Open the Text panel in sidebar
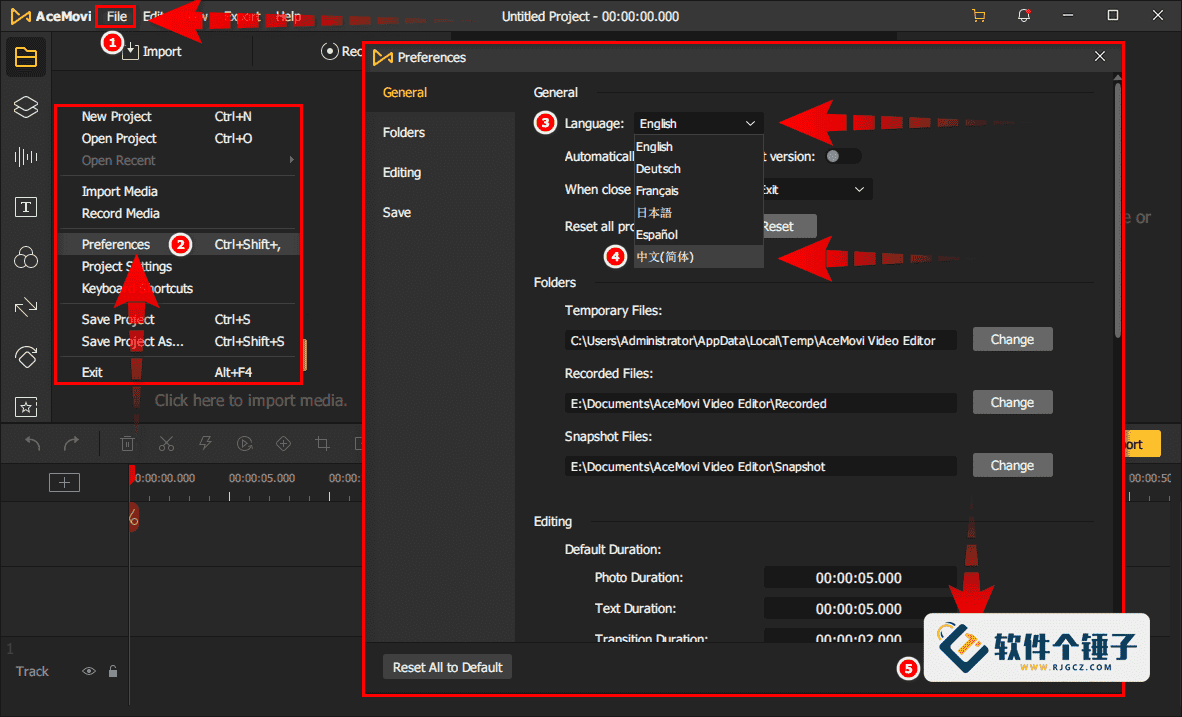The image size is (1182, 717). pos(26,207)
